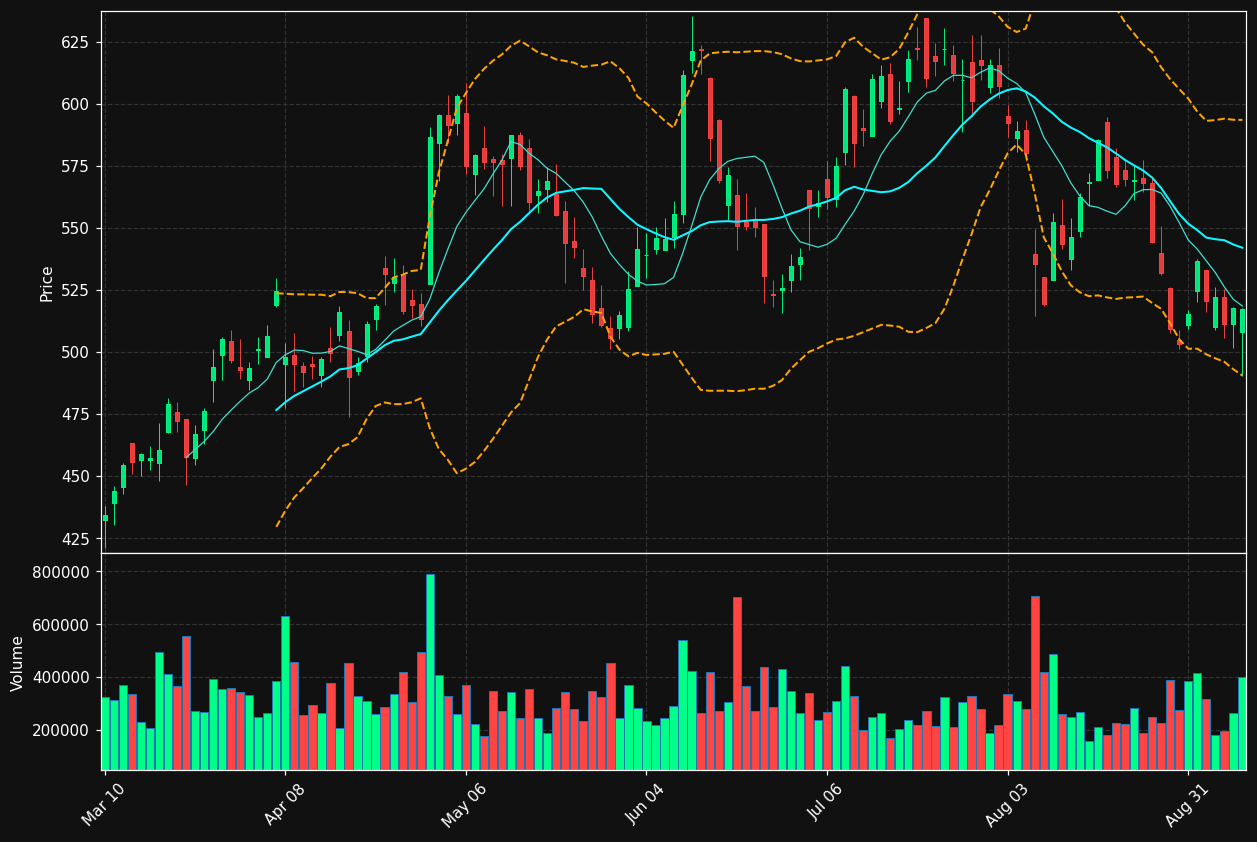Click the 'May 06' date label
The height and width of the screenshot is (842, 1257).
464,805
